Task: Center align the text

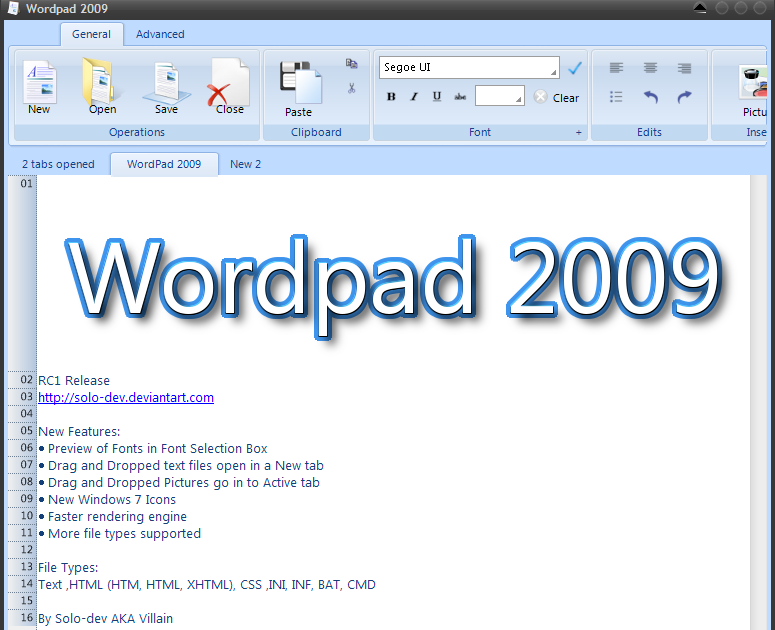Action: pyautogui.click(x=650, y=68)
